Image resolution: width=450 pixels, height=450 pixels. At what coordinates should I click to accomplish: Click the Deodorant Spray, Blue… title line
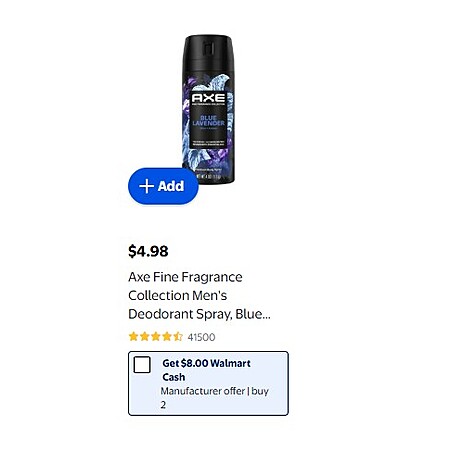199,314
